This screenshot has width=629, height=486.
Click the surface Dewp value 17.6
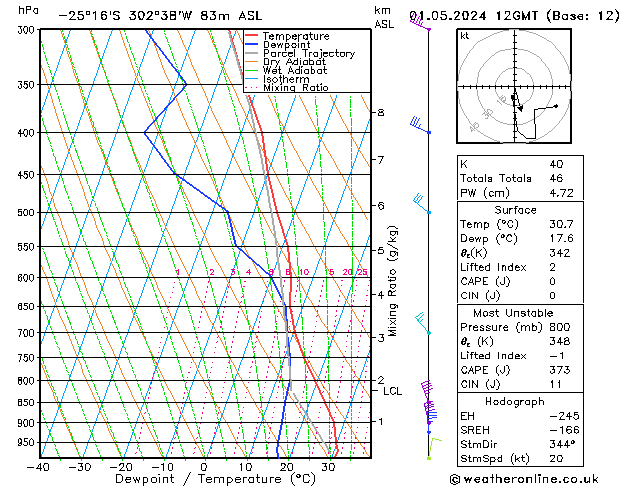pyautogui.click(x=561, y=239)
